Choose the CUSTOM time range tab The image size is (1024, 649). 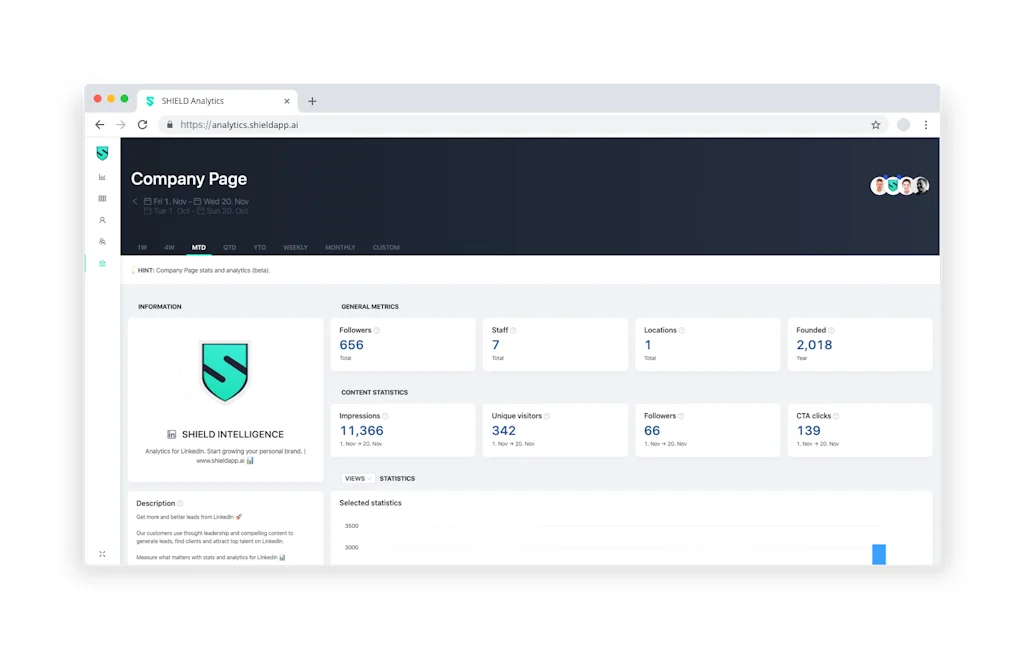[386, 247]
